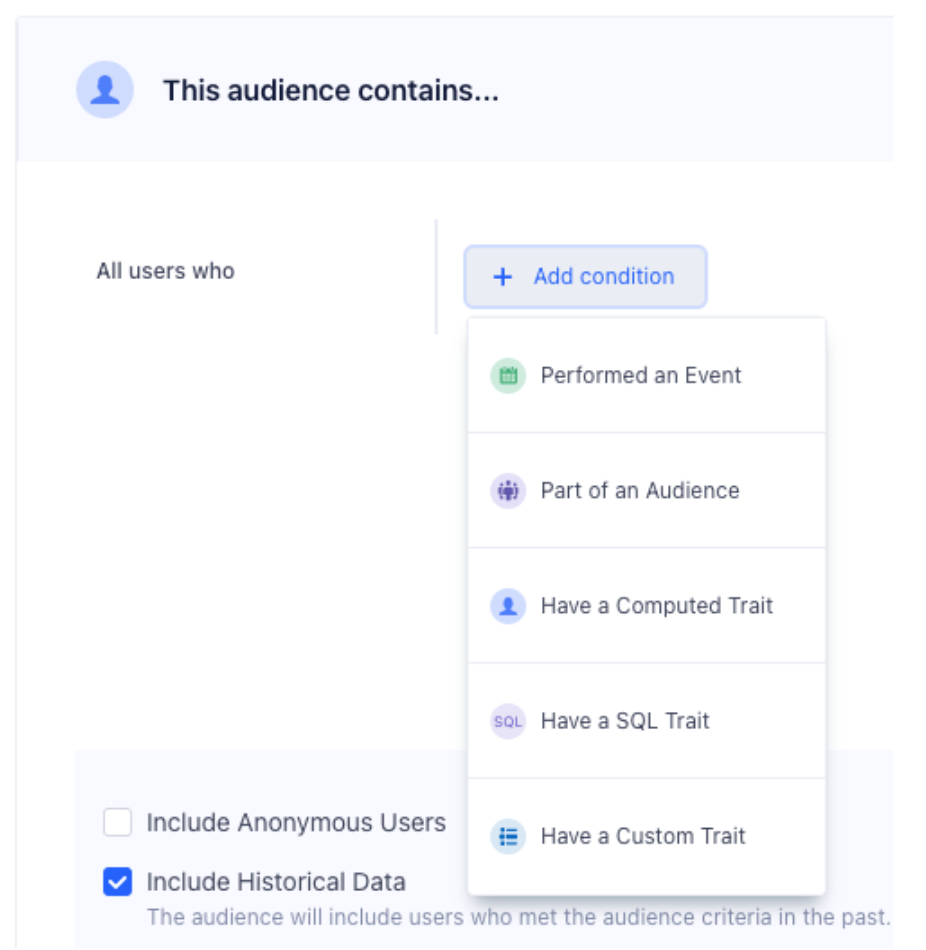Click the audience user avatar icon
Viewport: 926px width, 950px height.
105,90
